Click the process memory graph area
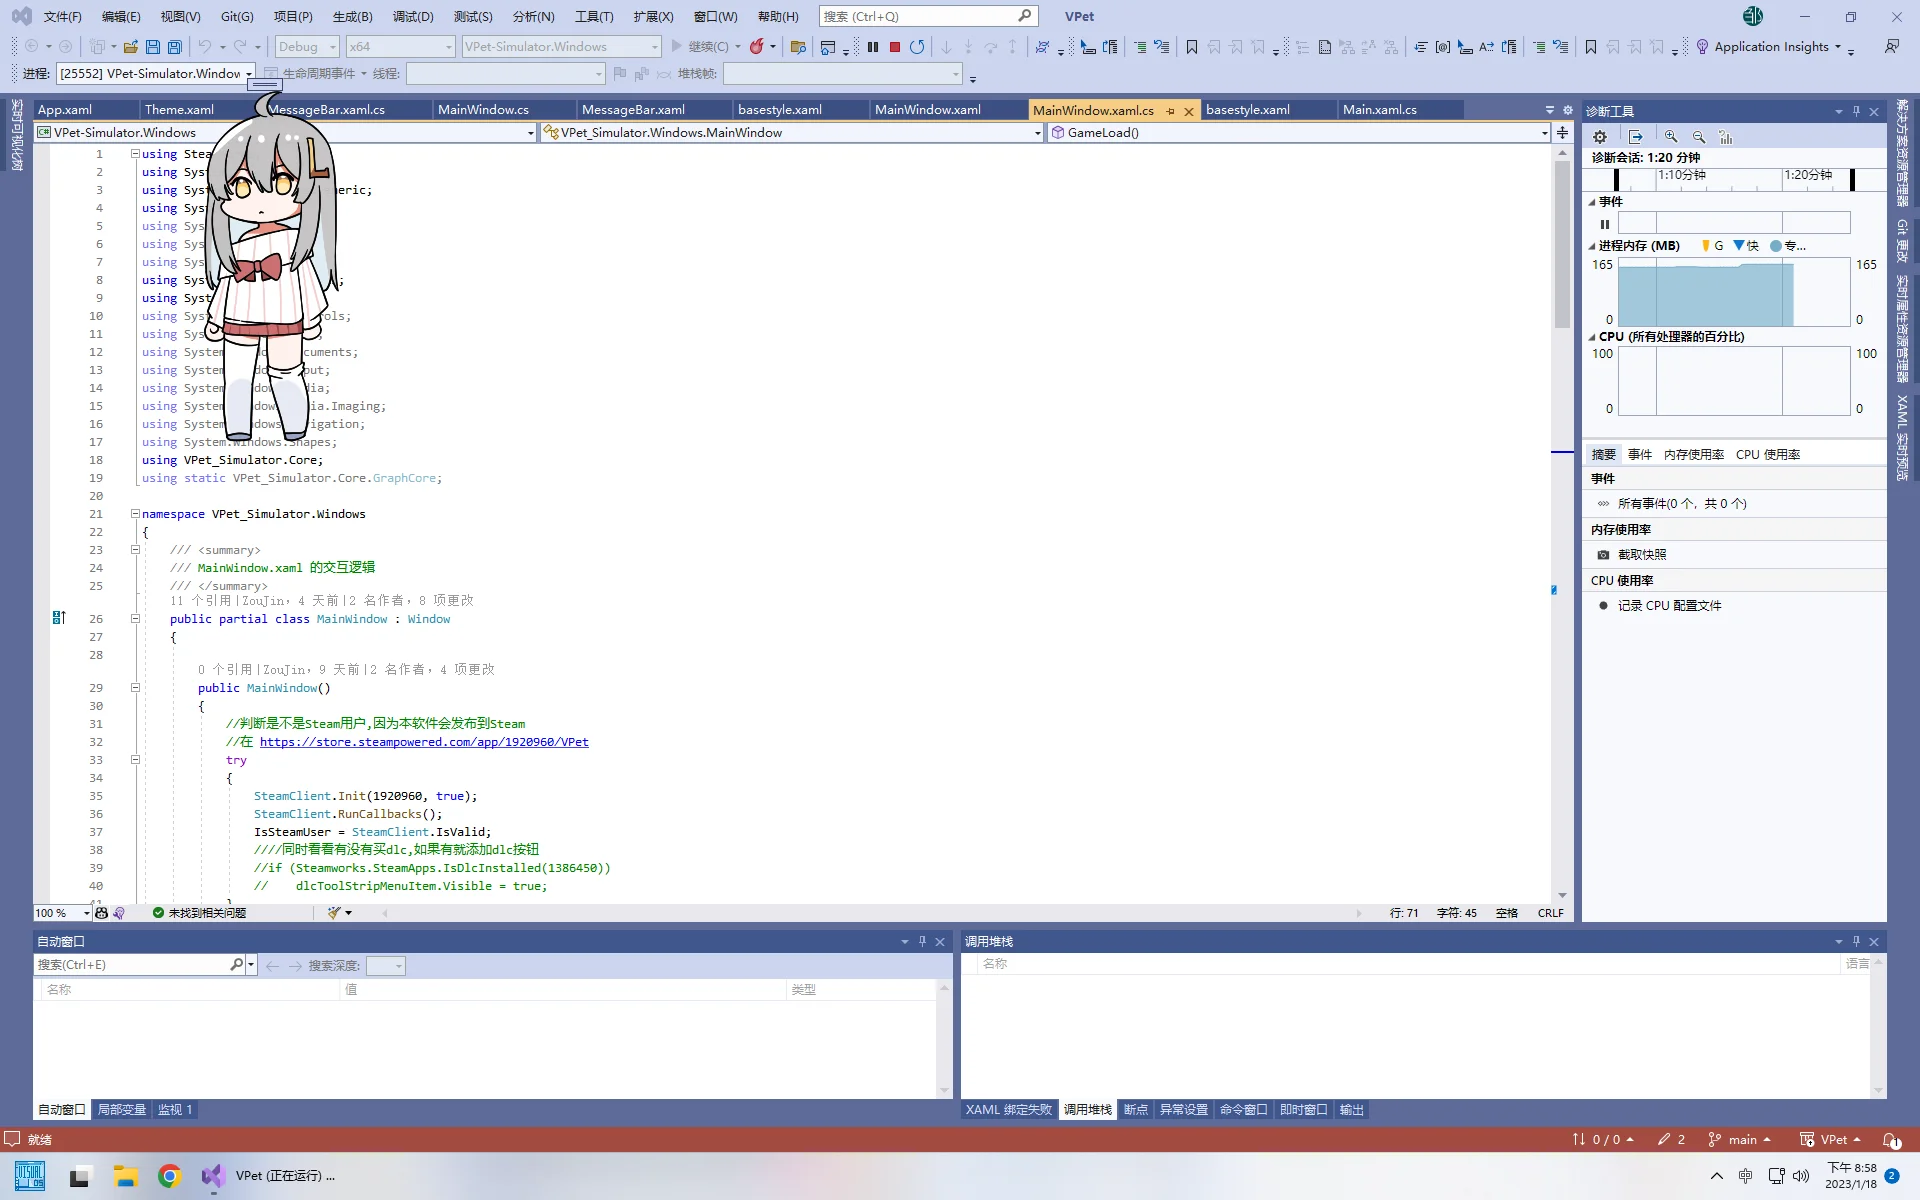This screenshot has height=1200, width=1920. click(1733, 292)
